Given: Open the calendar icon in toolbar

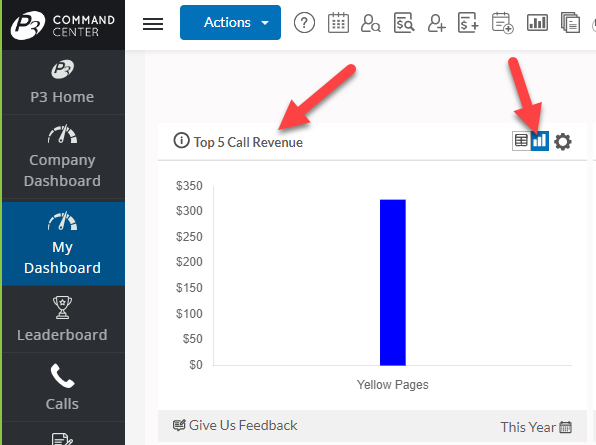Looking at the screenshot, I should 338,23.
